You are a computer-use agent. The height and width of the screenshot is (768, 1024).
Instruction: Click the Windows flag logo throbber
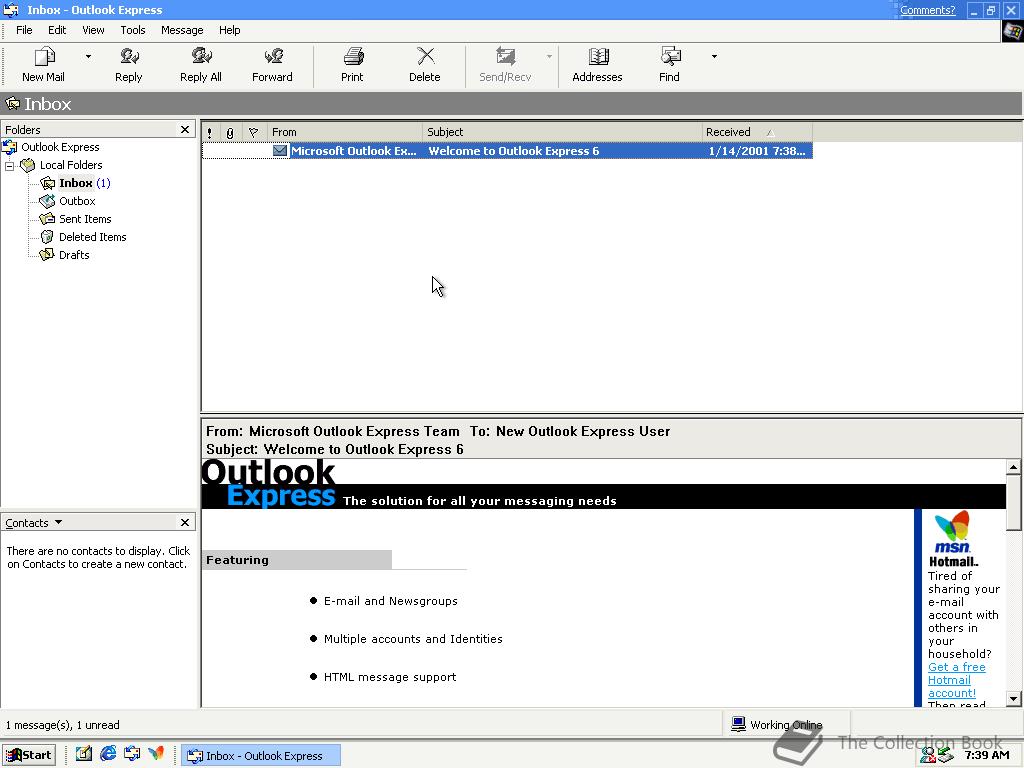click(x=1012, y=31)
